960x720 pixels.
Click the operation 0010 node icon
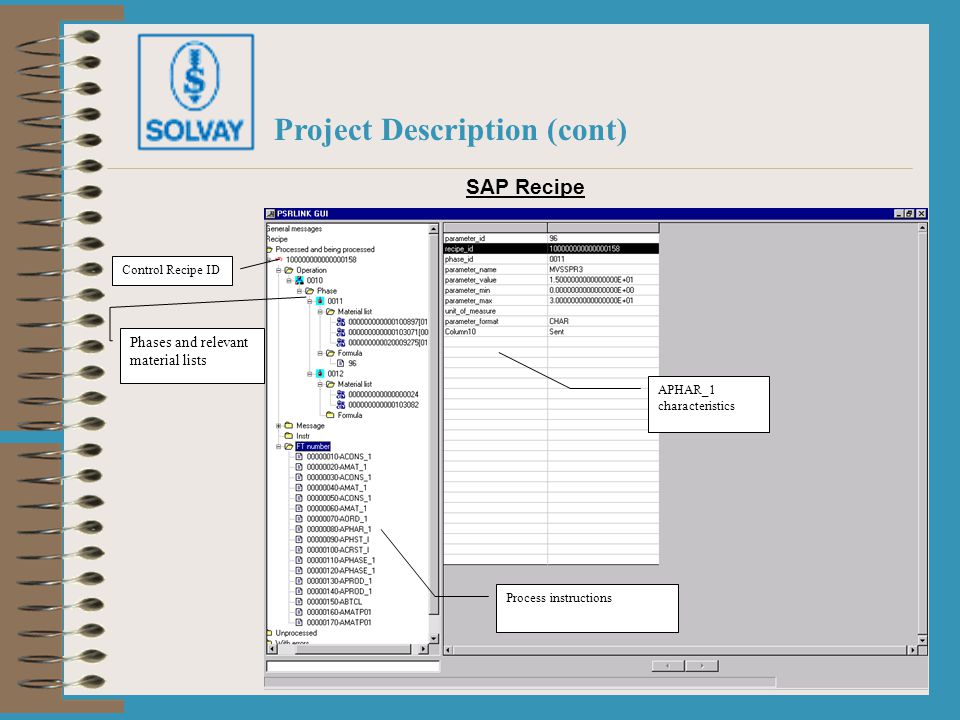(299, 280)
